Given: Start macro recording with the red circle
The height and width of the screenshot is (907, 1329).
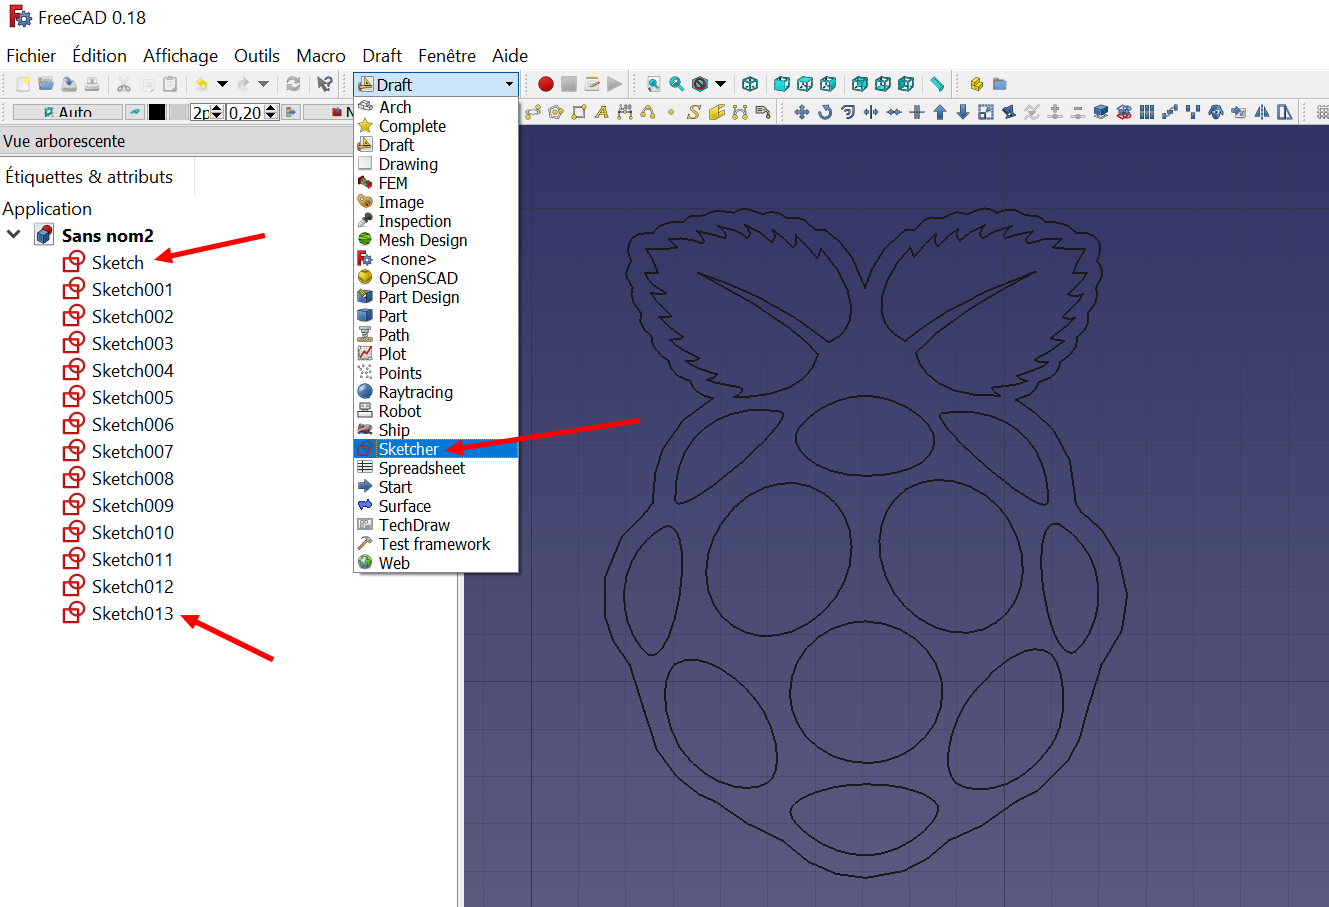Looking at the screenshot, I should coord(546,84).
